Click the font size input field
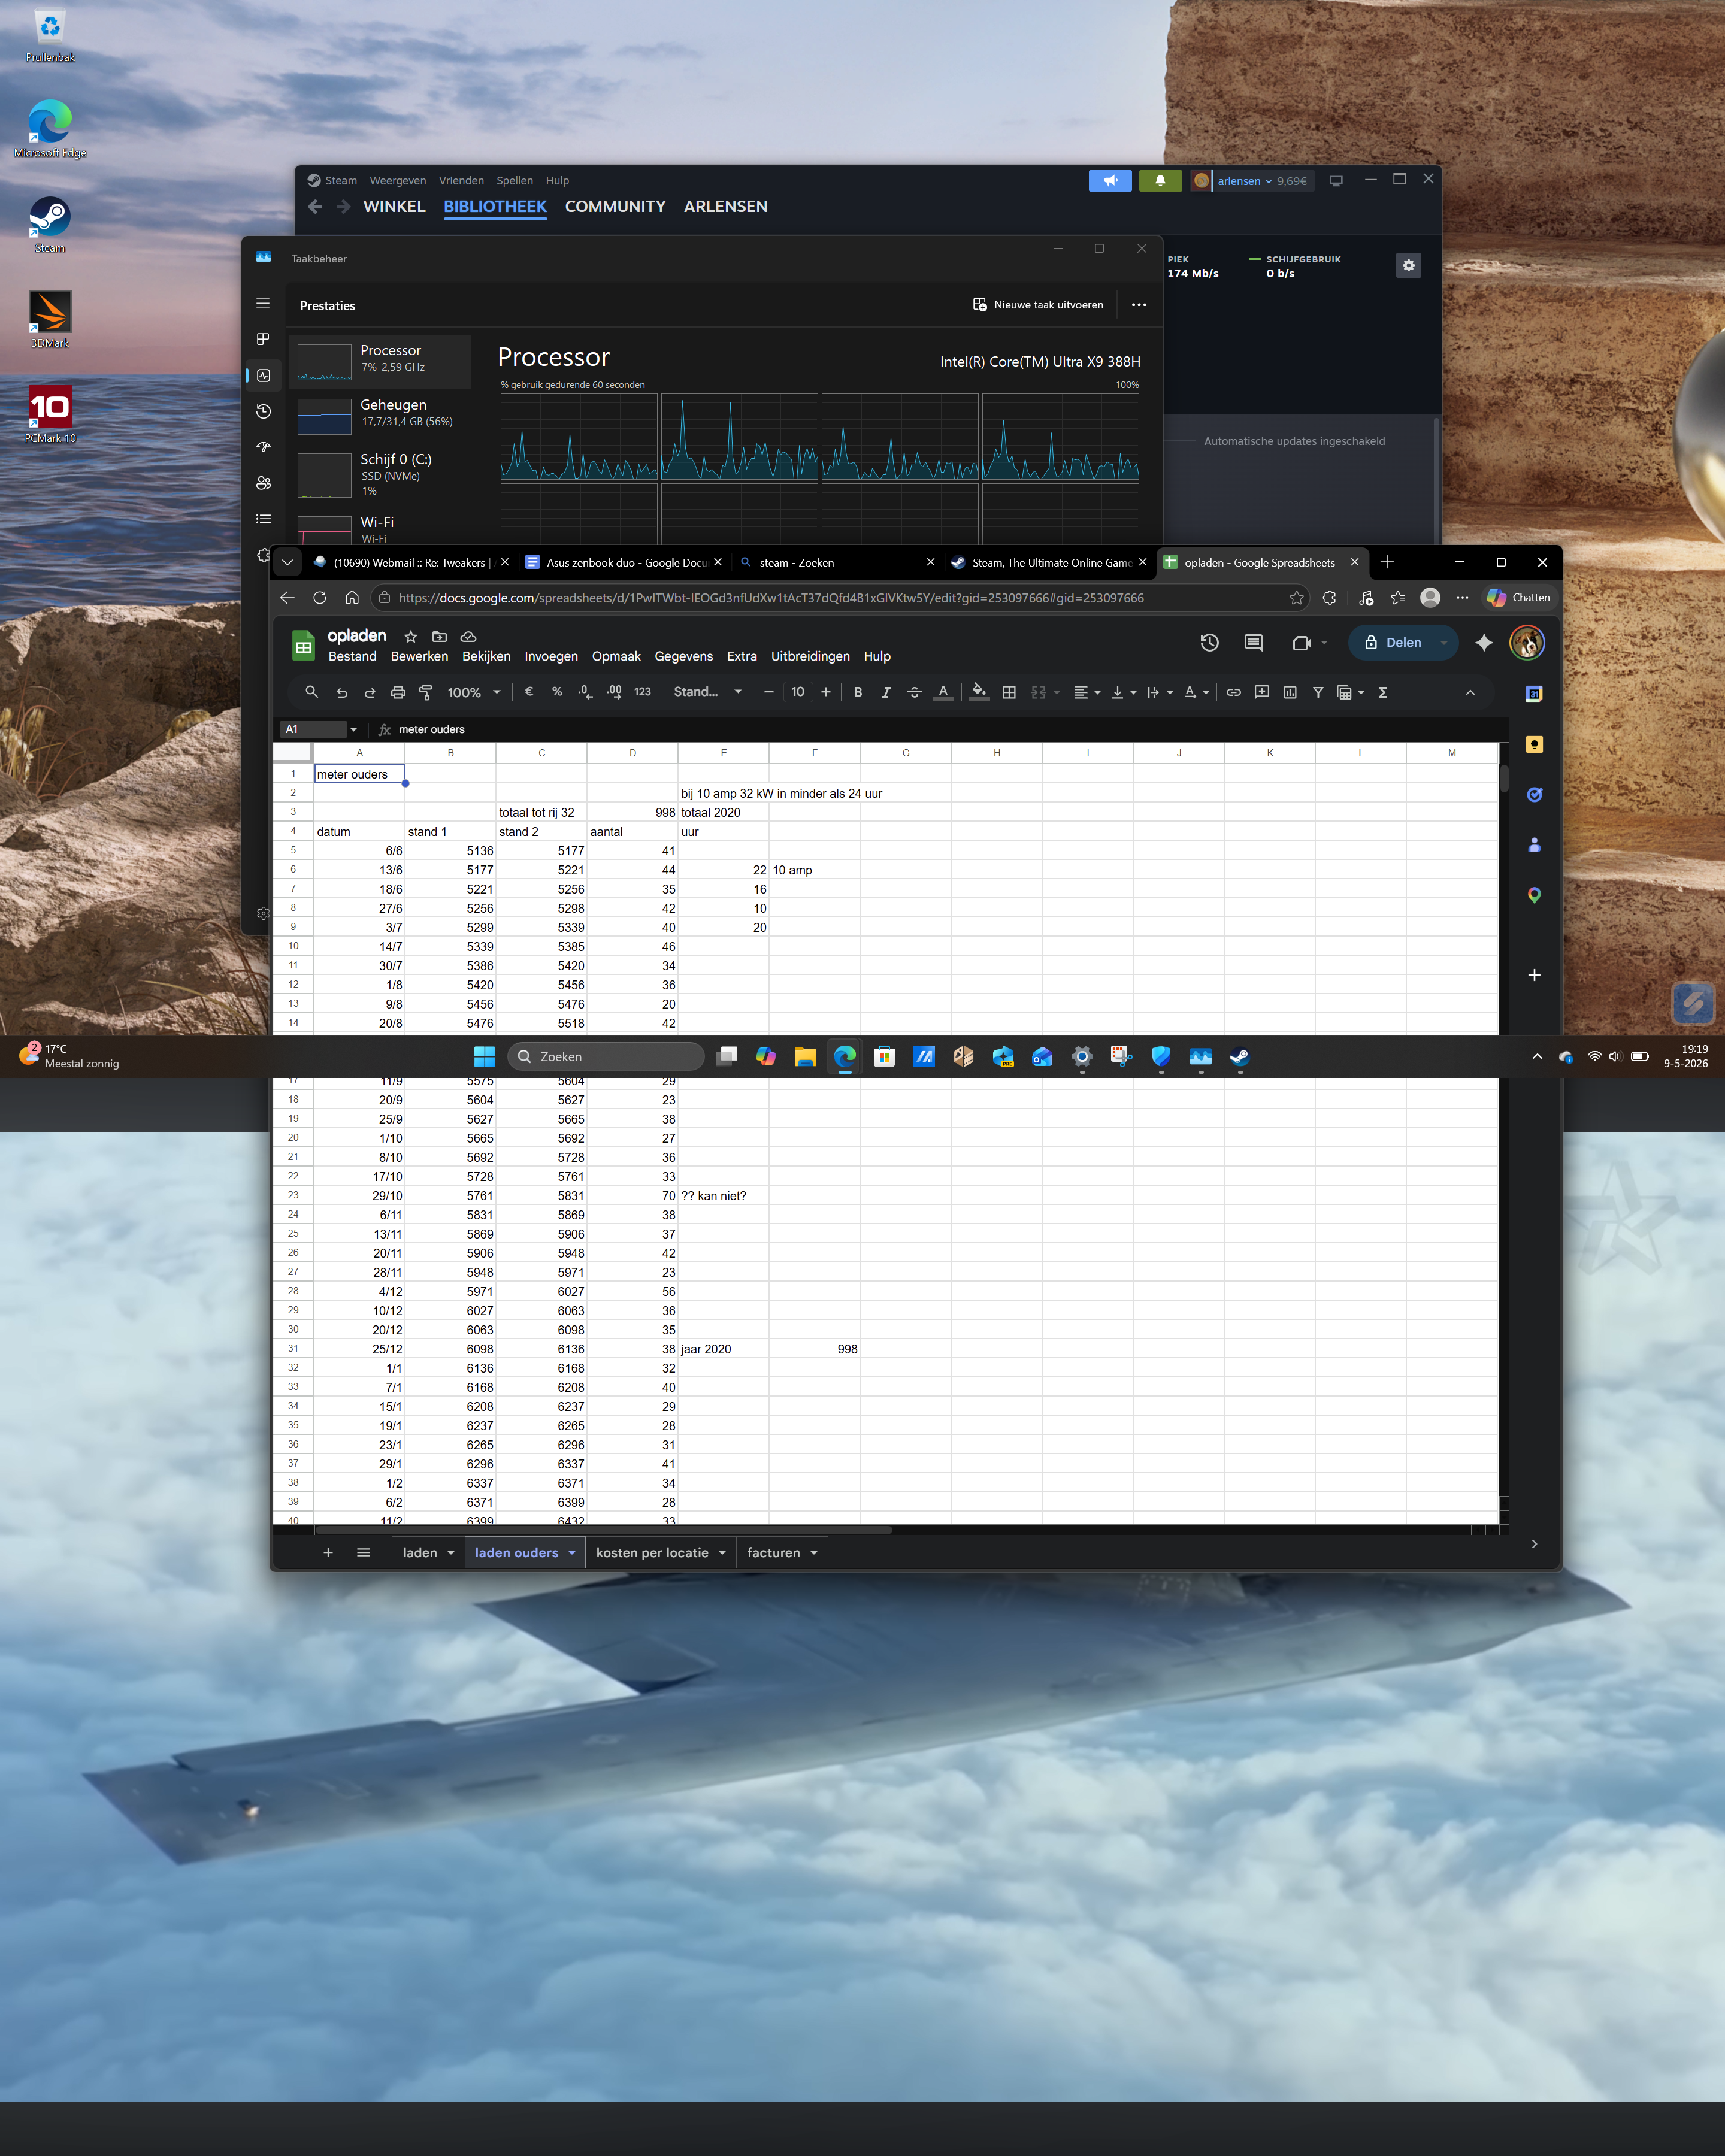The image size is (1725, 2156). click(798, 692)
